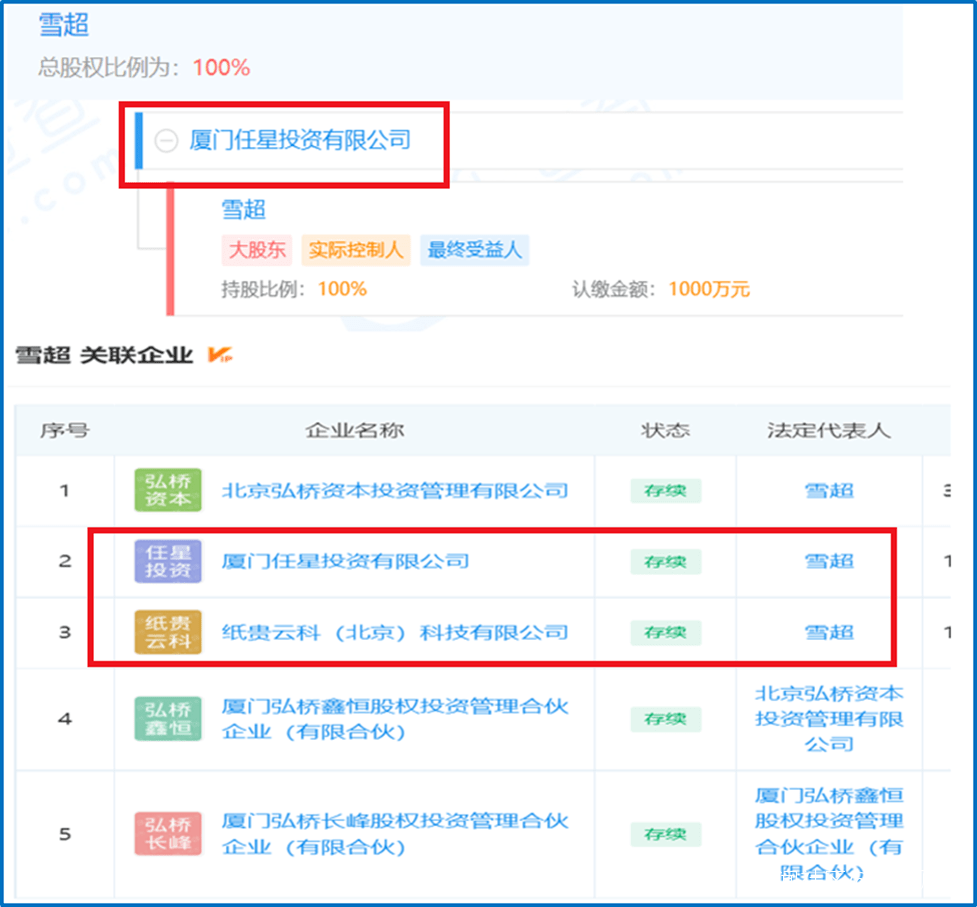977x907 pixels.
Task: Click row number 5 in the table
Action: click(65, 834)
